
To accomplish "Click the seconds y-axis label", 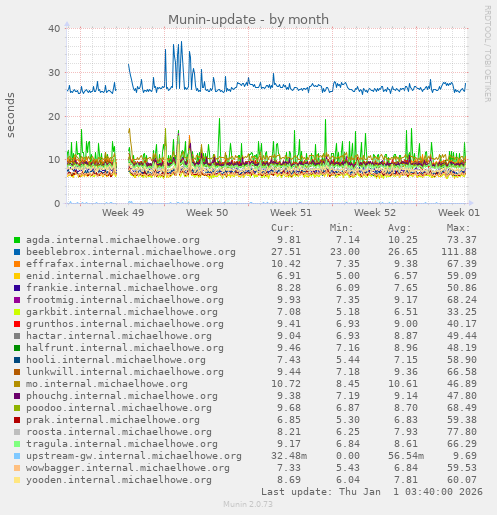I will [x=11, y=115].
